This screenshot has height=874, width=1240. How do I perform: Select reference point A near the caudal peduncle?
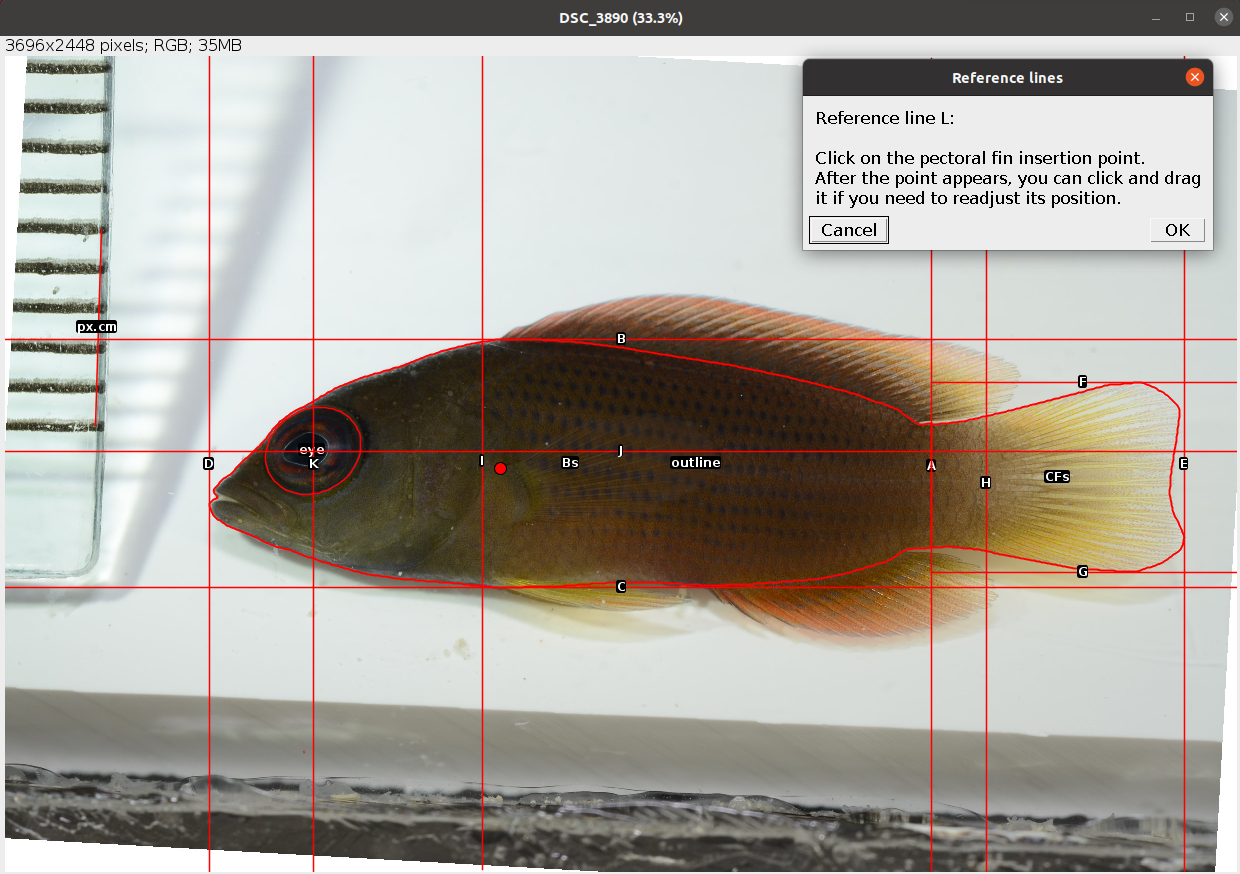[x=930, y=465]
